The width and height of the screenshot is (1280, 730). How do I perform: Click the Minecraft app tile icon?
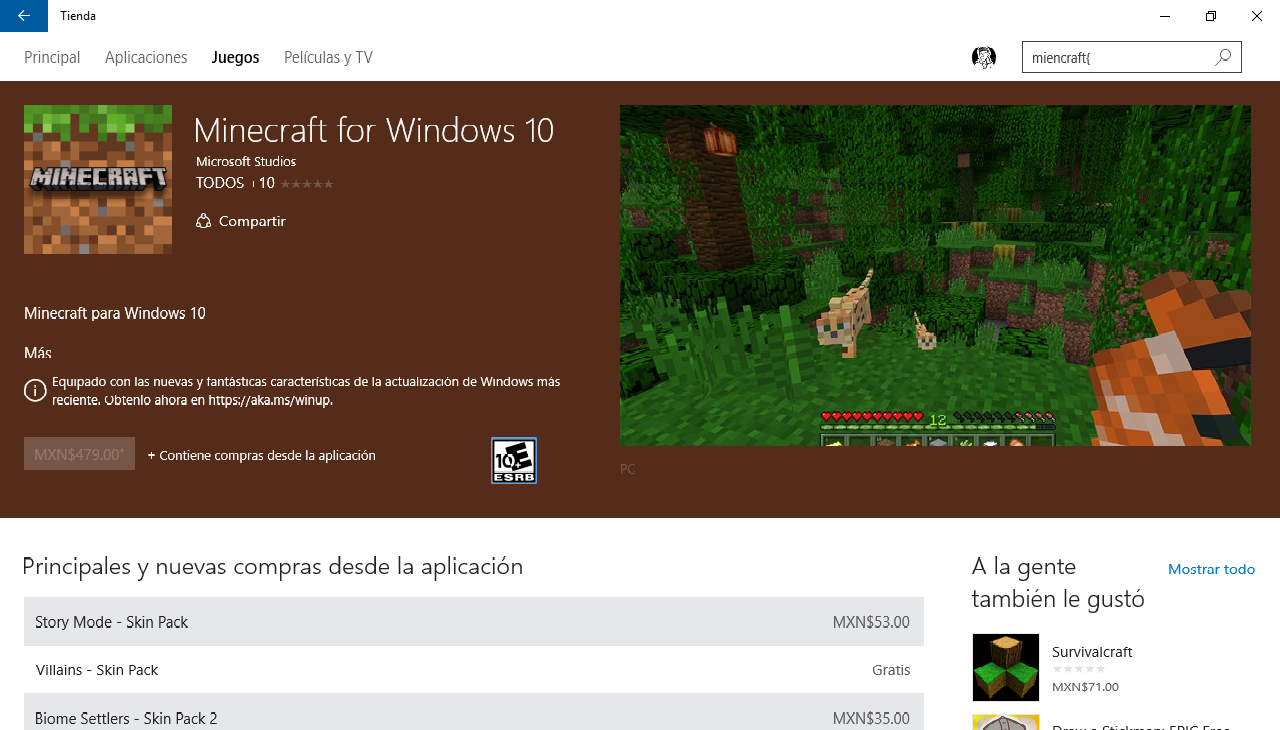click(98, 180)
